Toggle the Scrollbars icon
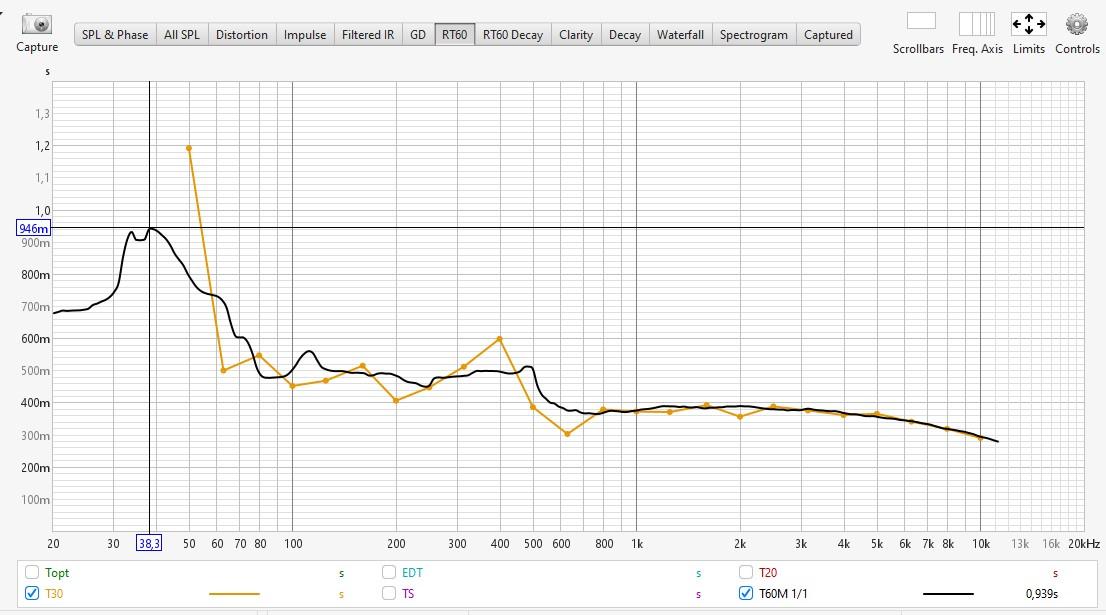The width and height of the screenshot is (1106, 615). [920, 22]
